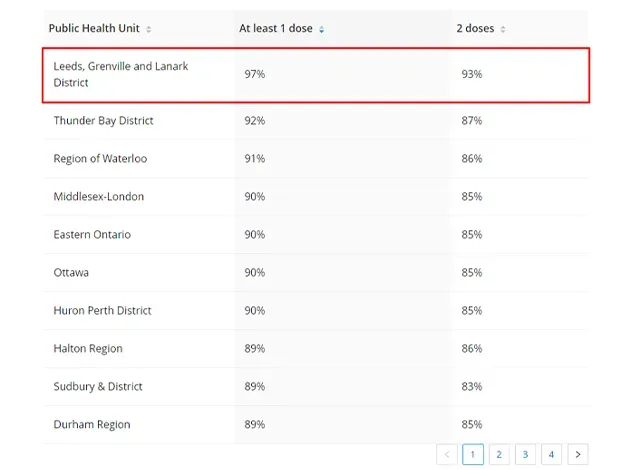Open page 3 of results
This screenshot has height=470, width=640.
pos(525,454)
